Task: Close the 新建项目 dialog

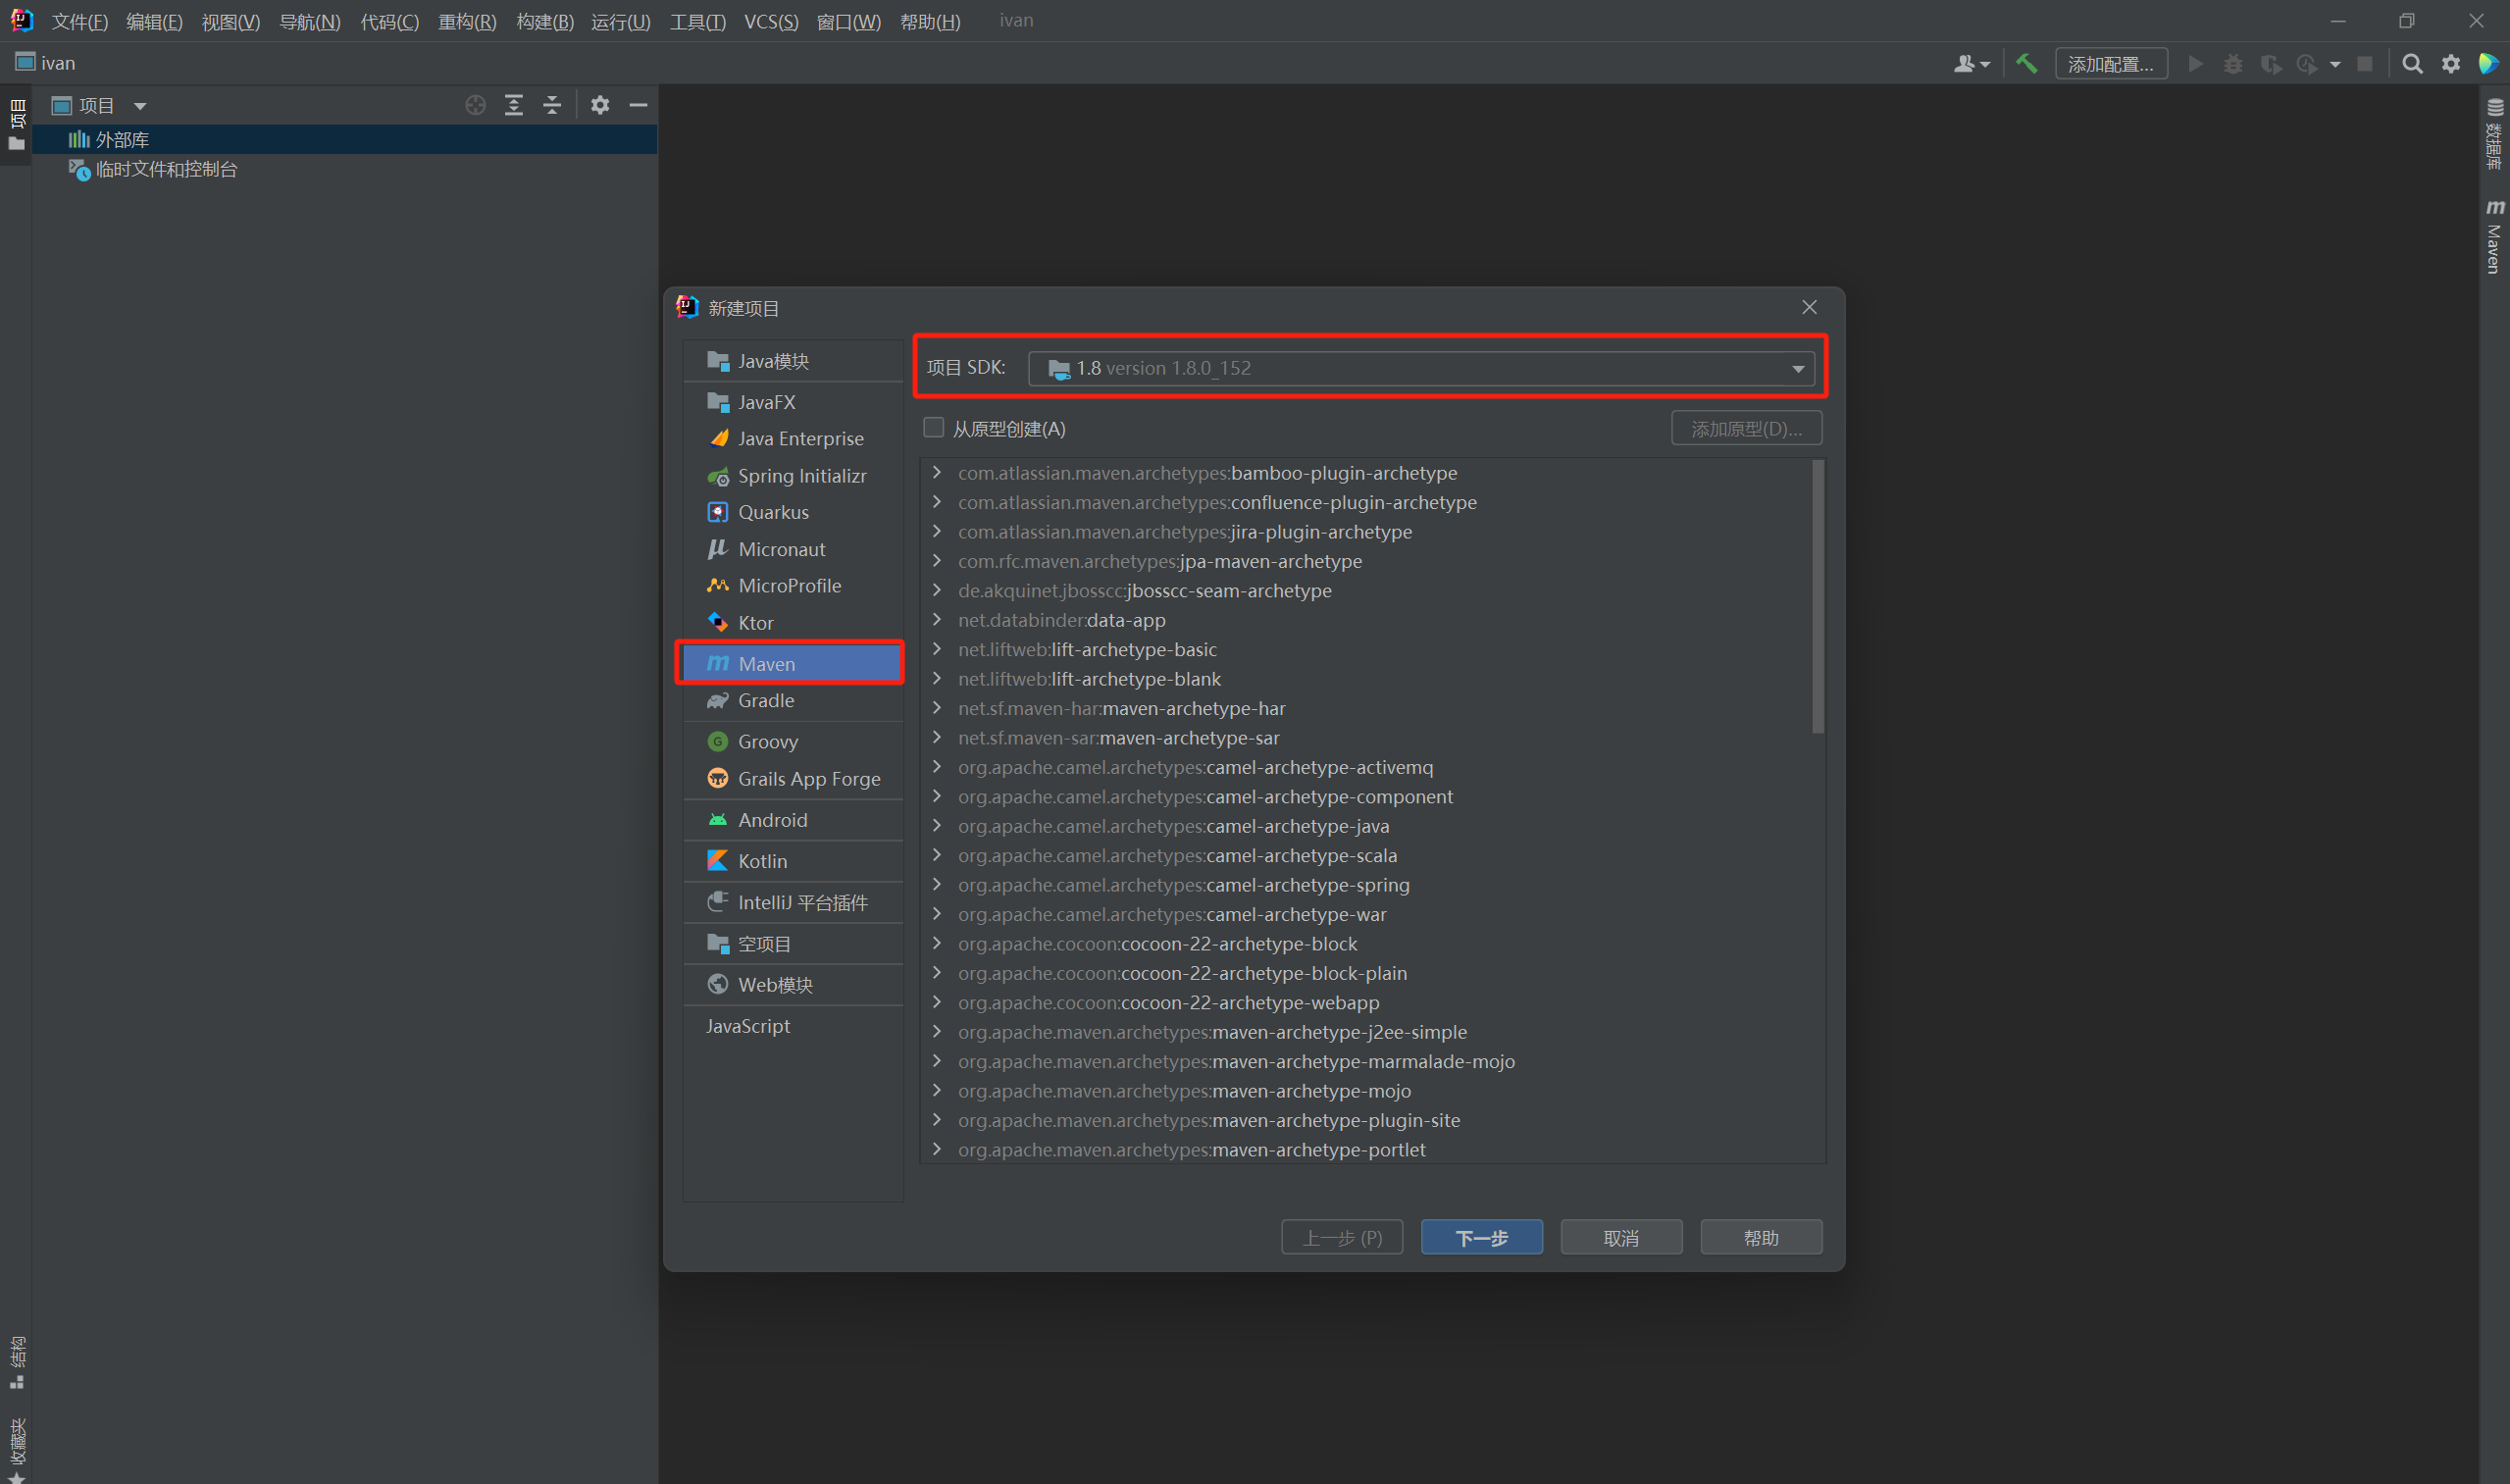Action: click(1809, 307)
